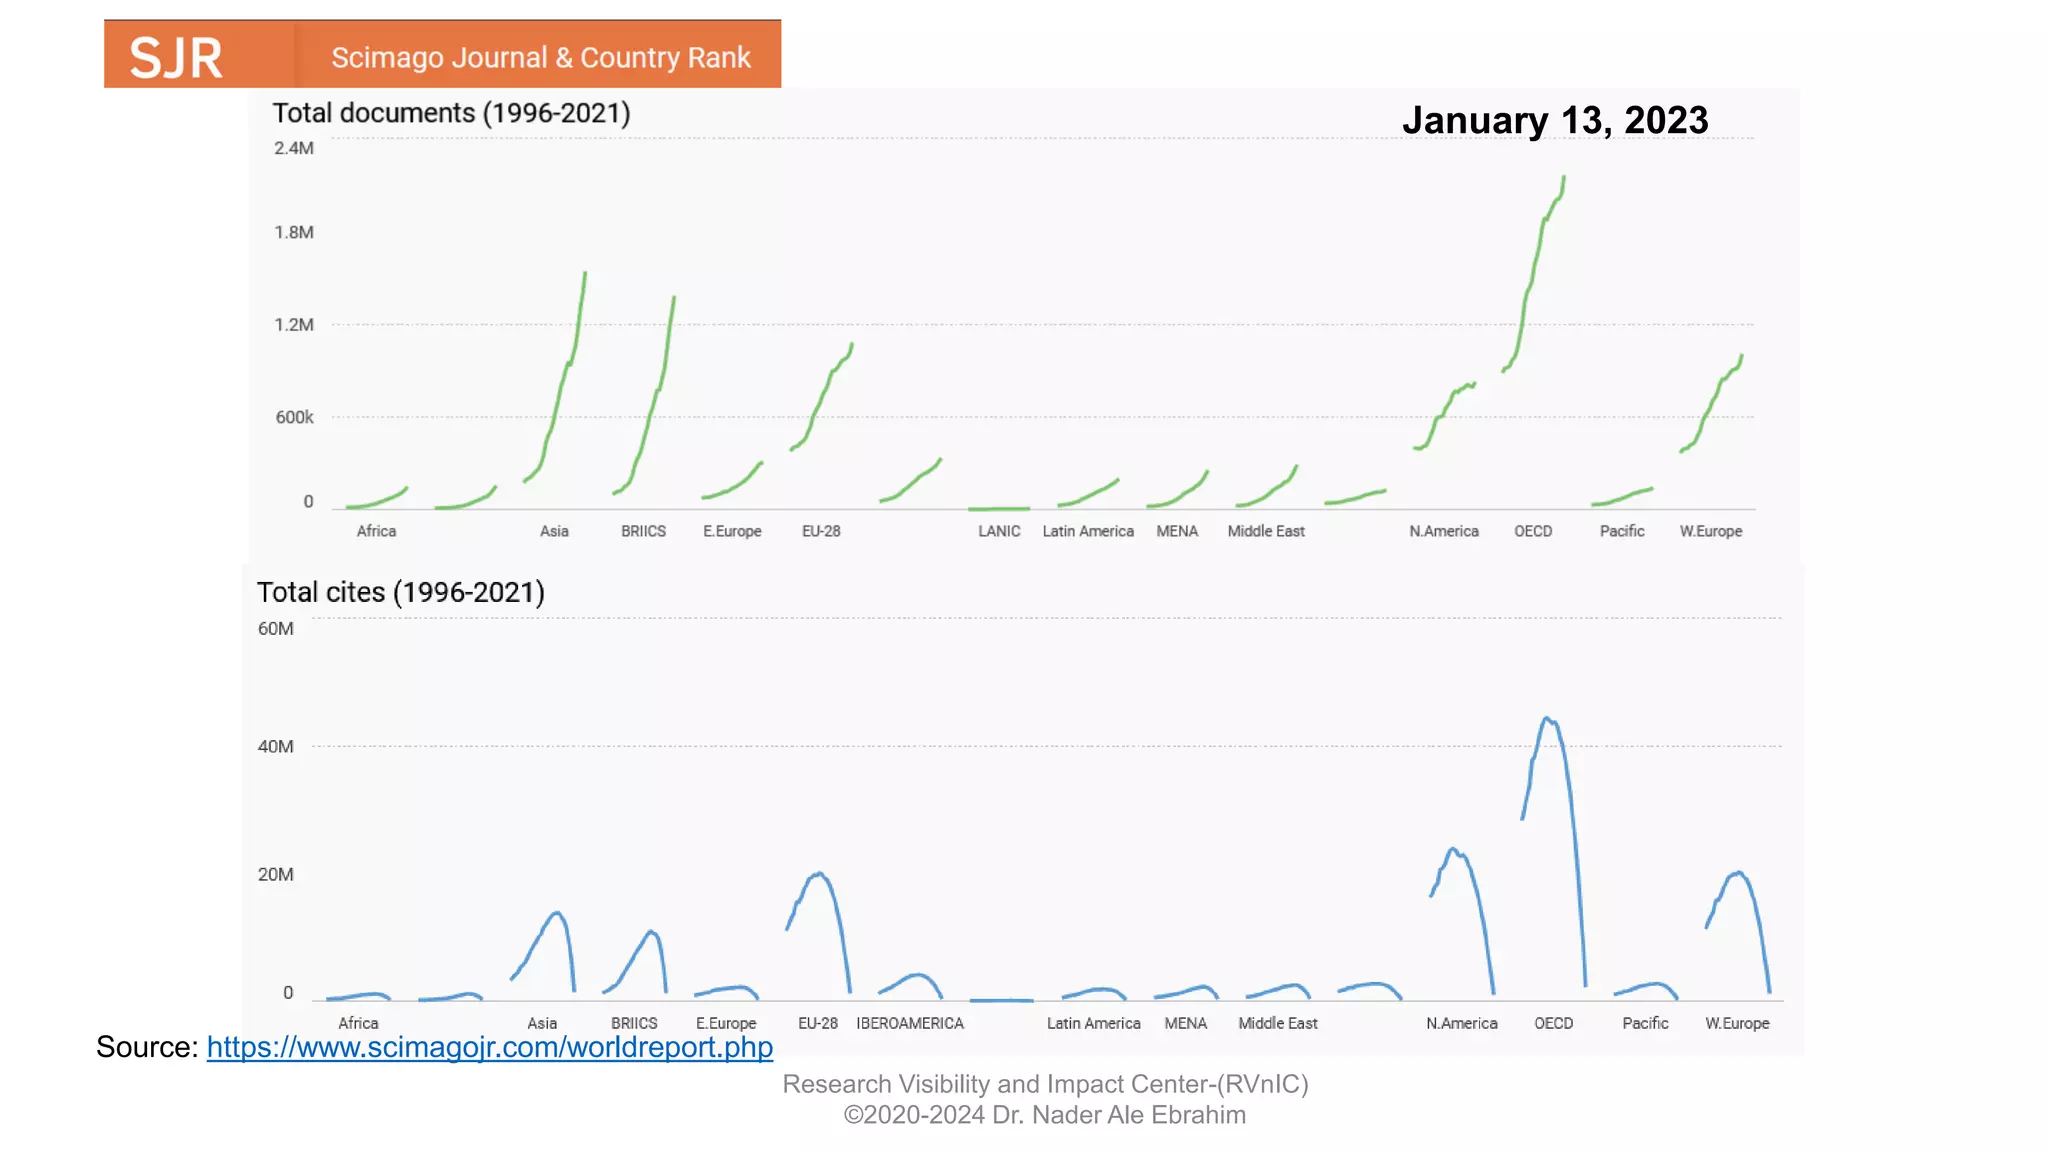Click the Total cites (1996-2021) title
Image resolution: width=2048 pixels, height=1152 pixels.
400,592
